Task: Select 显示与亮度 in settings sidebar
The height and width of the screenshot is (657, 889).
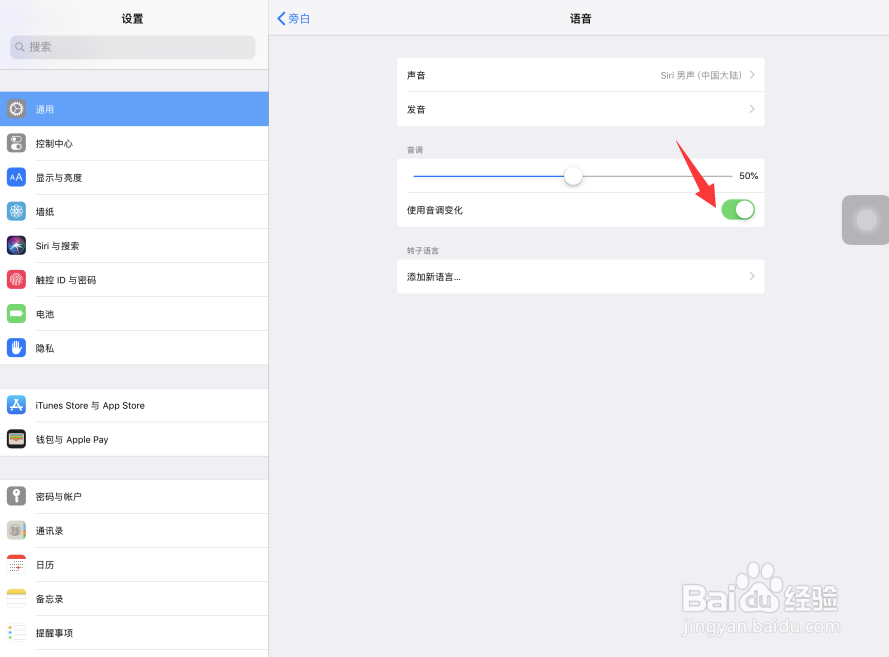Action: pyautogui.click(x=134, y=177)
